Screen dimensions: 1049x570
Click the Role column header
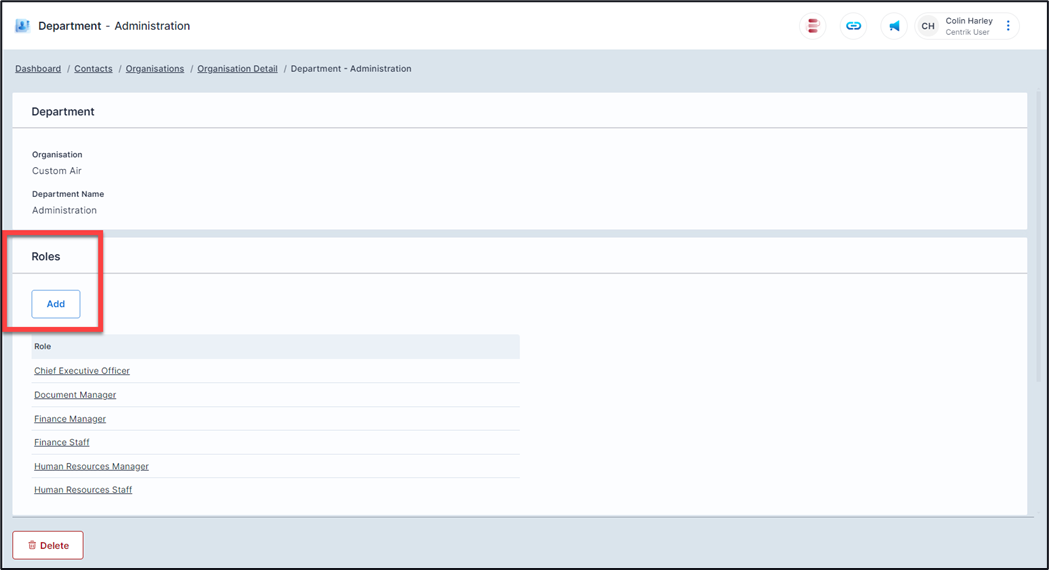43,347
